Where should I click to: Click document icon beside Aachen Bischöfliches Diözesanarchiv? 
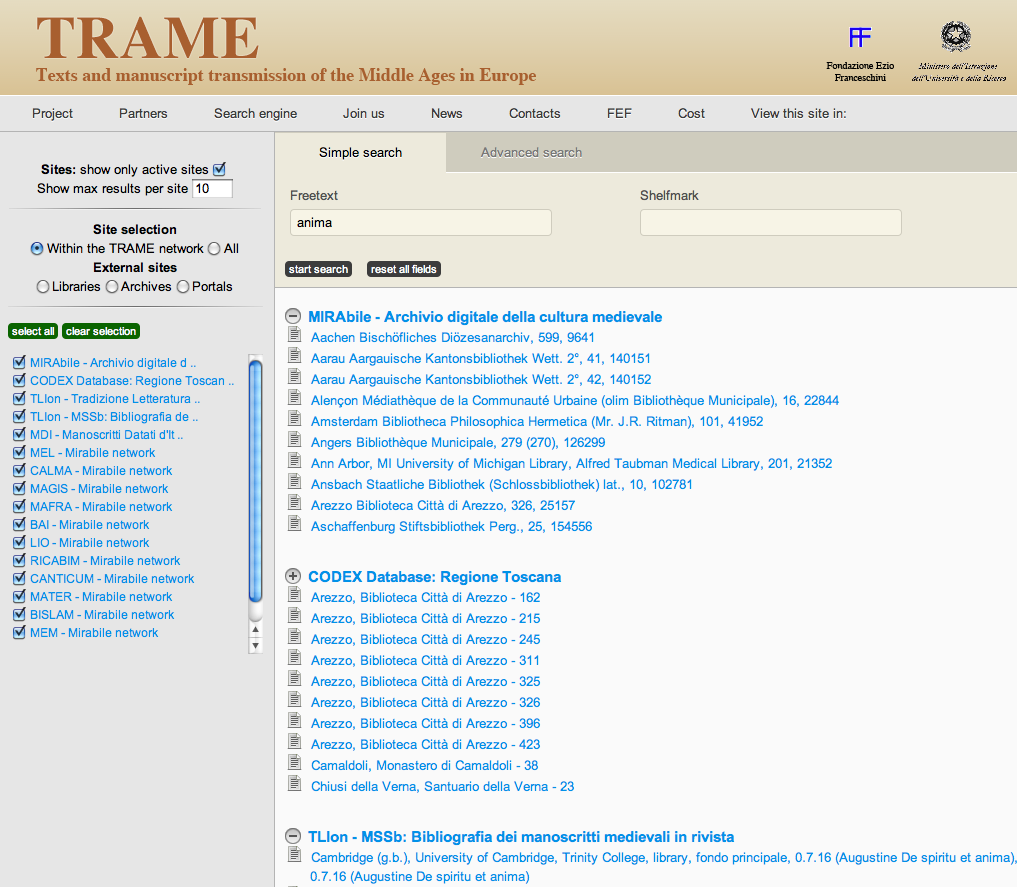click(x=294, y=337)
